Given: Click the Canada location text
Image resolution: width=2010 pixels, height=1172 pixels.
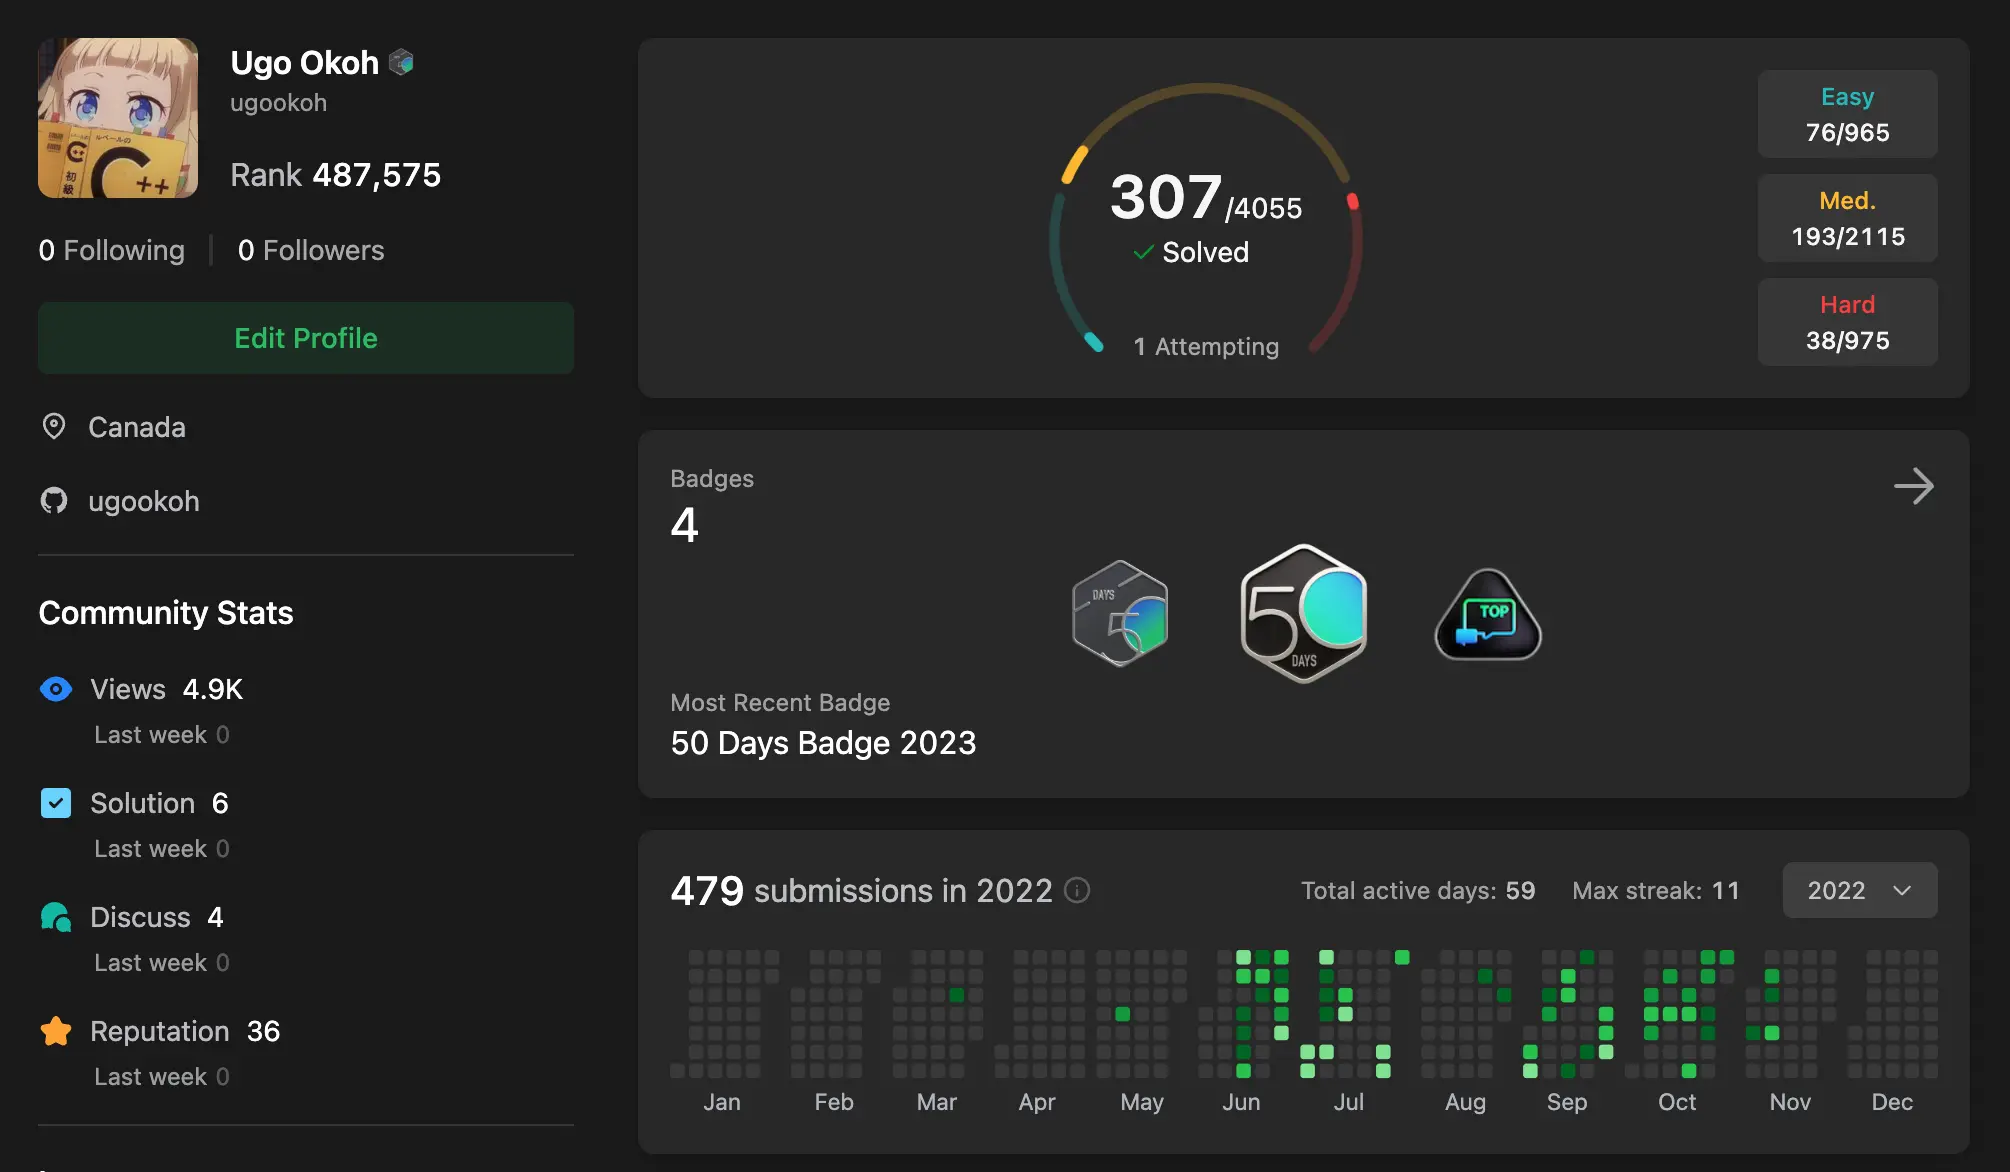Looking at the screenshot, I should point(137,427).
